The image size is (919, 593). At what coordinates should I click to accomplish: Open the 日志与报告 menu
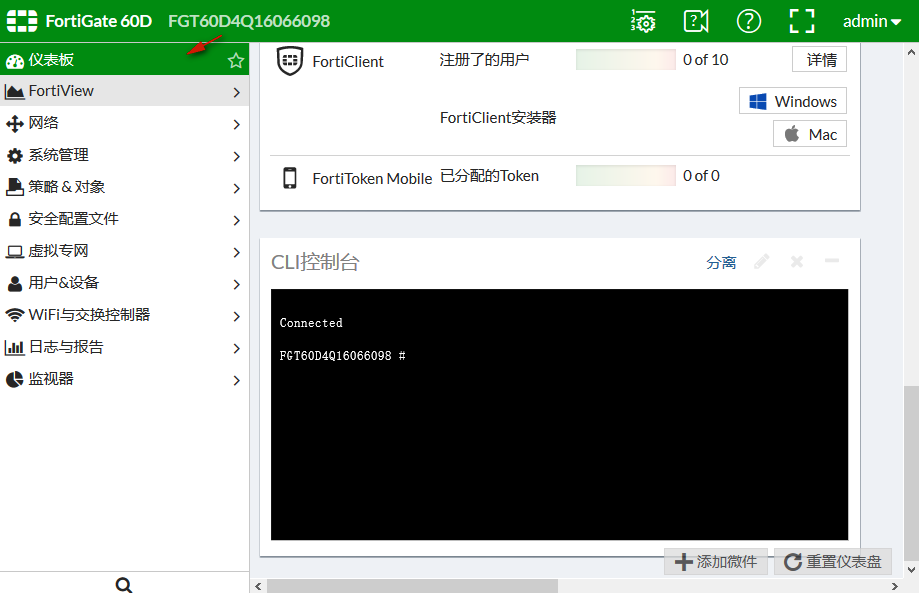[x=124, y=347]
